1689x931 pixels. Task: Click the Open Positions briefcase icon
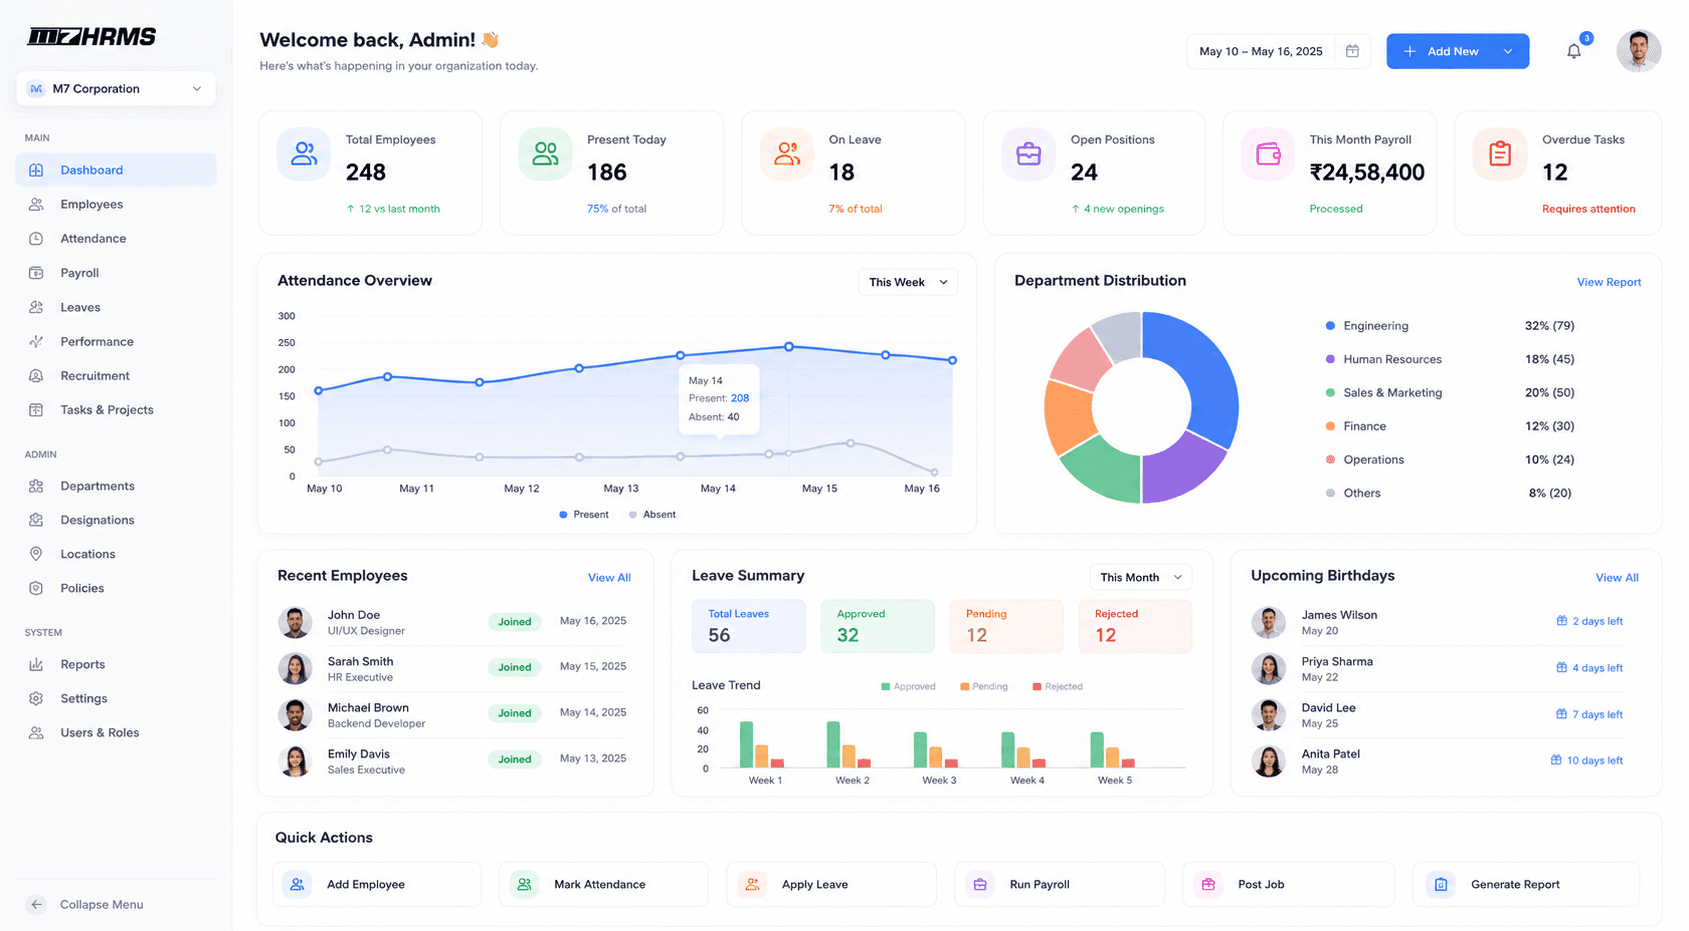pyautogui.click(x=1028, y=154)
